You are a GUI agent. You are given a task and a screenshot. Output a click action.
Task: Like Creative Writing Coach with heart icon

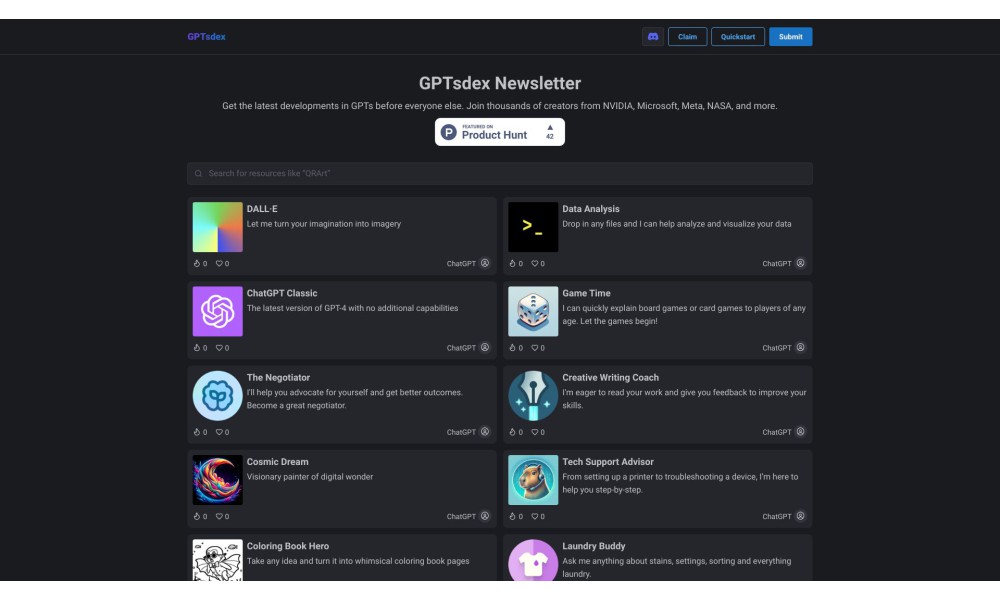(534, 432)
